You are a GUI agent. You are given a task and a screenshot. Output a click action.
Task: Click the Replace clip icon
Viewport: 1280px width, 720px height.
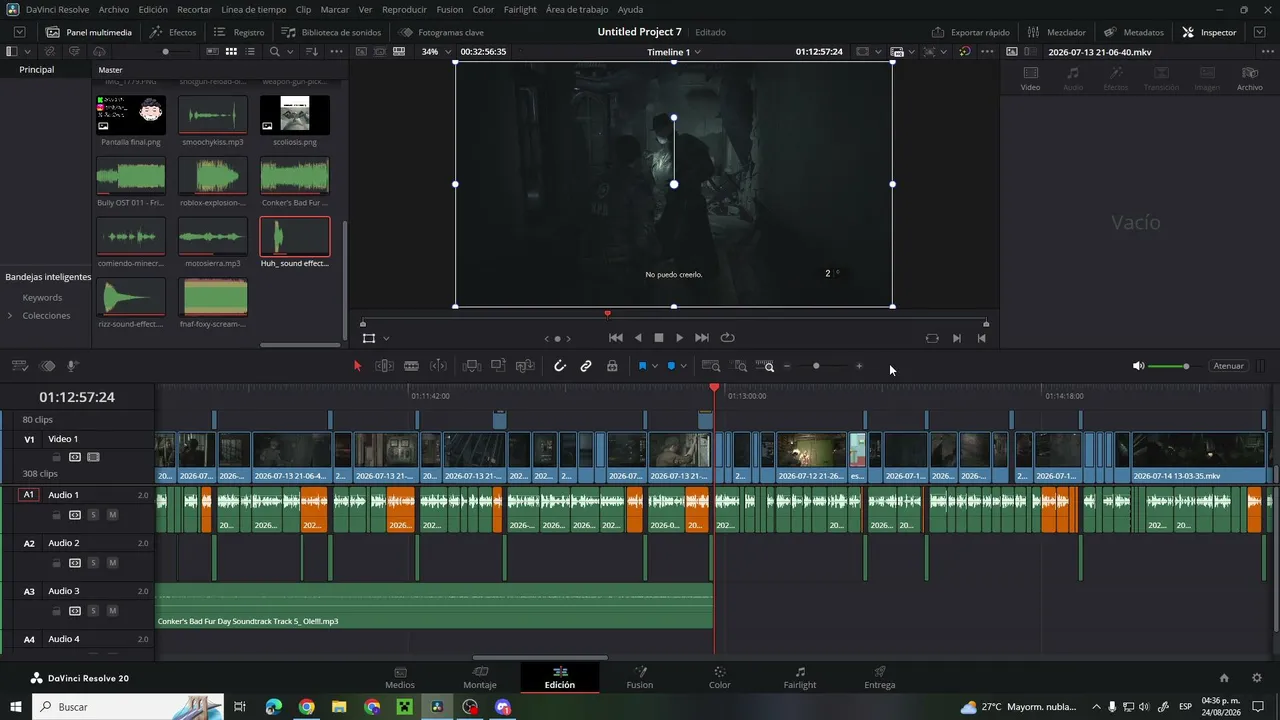click(525, 366)
